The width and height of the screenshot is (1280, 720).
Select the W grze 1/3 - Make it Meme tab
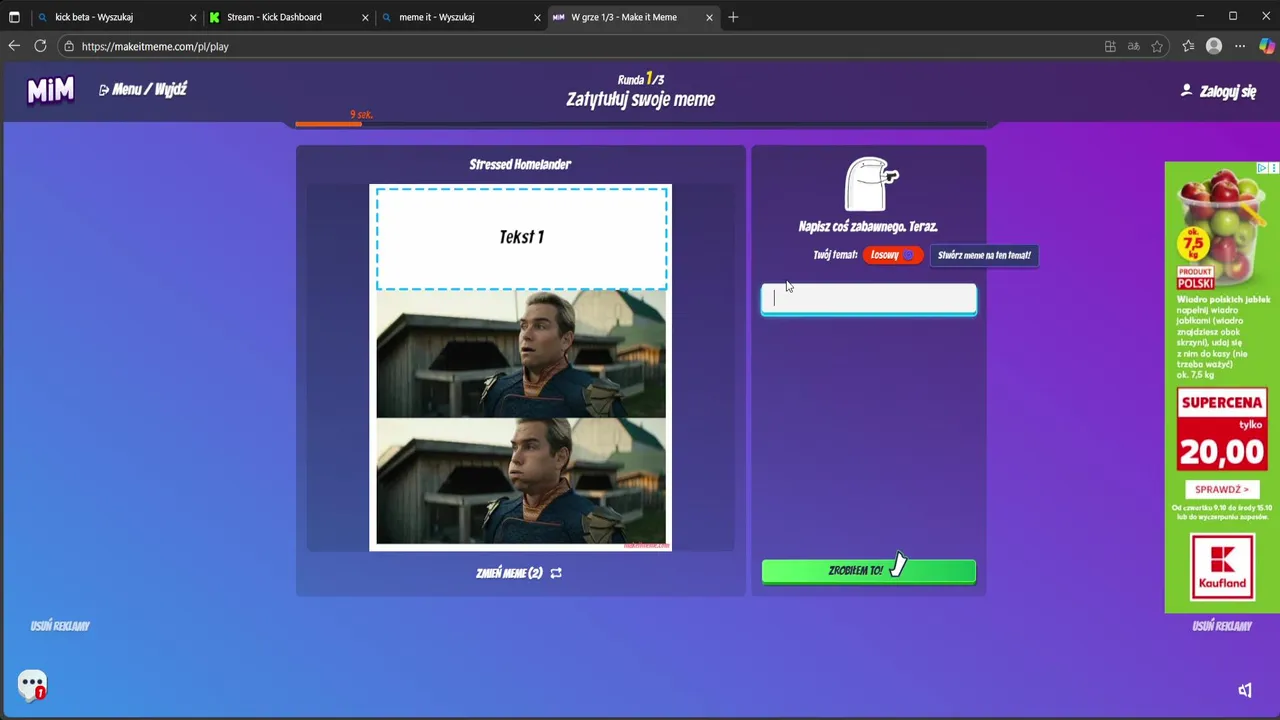click(633, 17)
